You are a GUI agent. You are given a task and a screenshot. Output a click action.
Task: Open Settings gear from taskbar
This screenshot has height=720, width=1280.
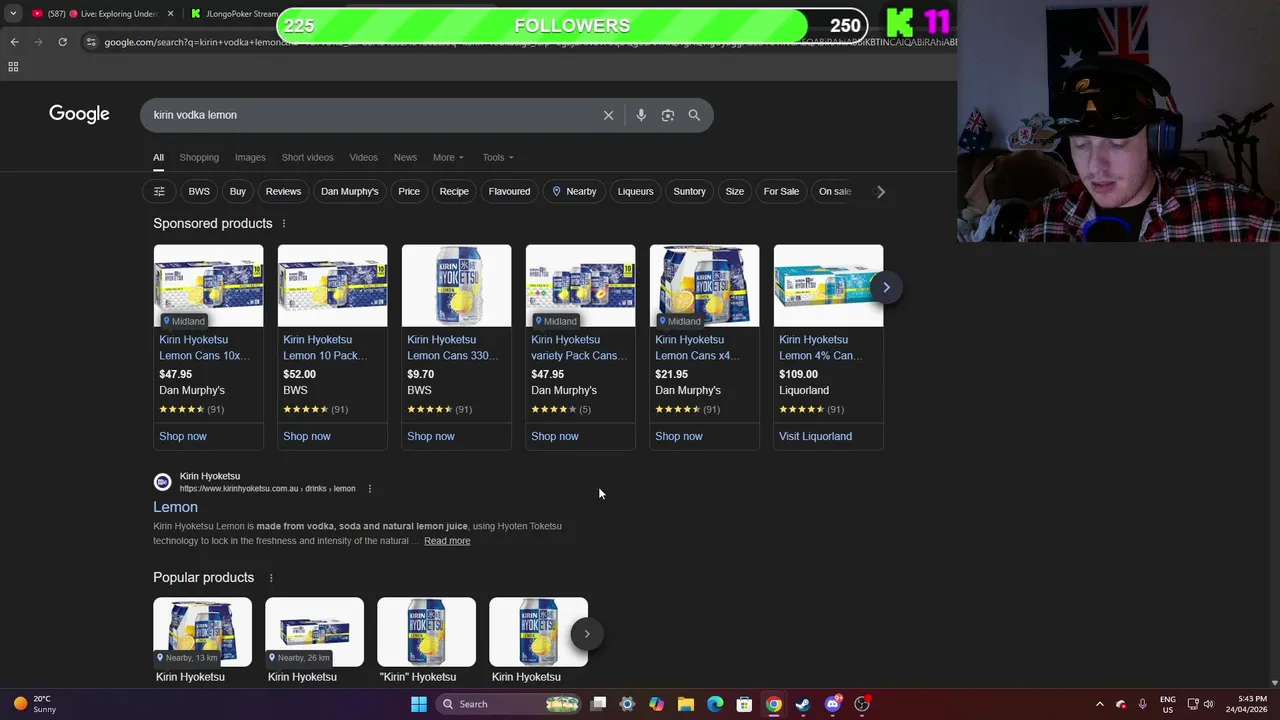(x=627, y=704)
